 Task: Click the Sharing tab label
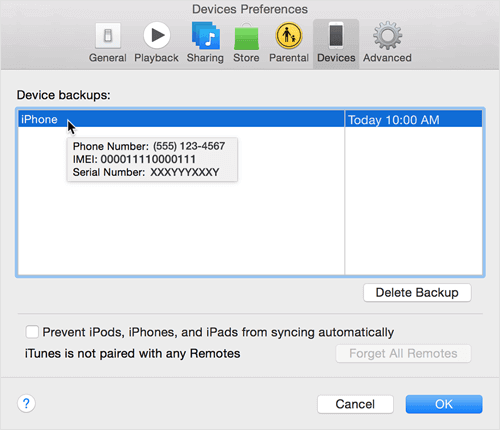(205, 58)
